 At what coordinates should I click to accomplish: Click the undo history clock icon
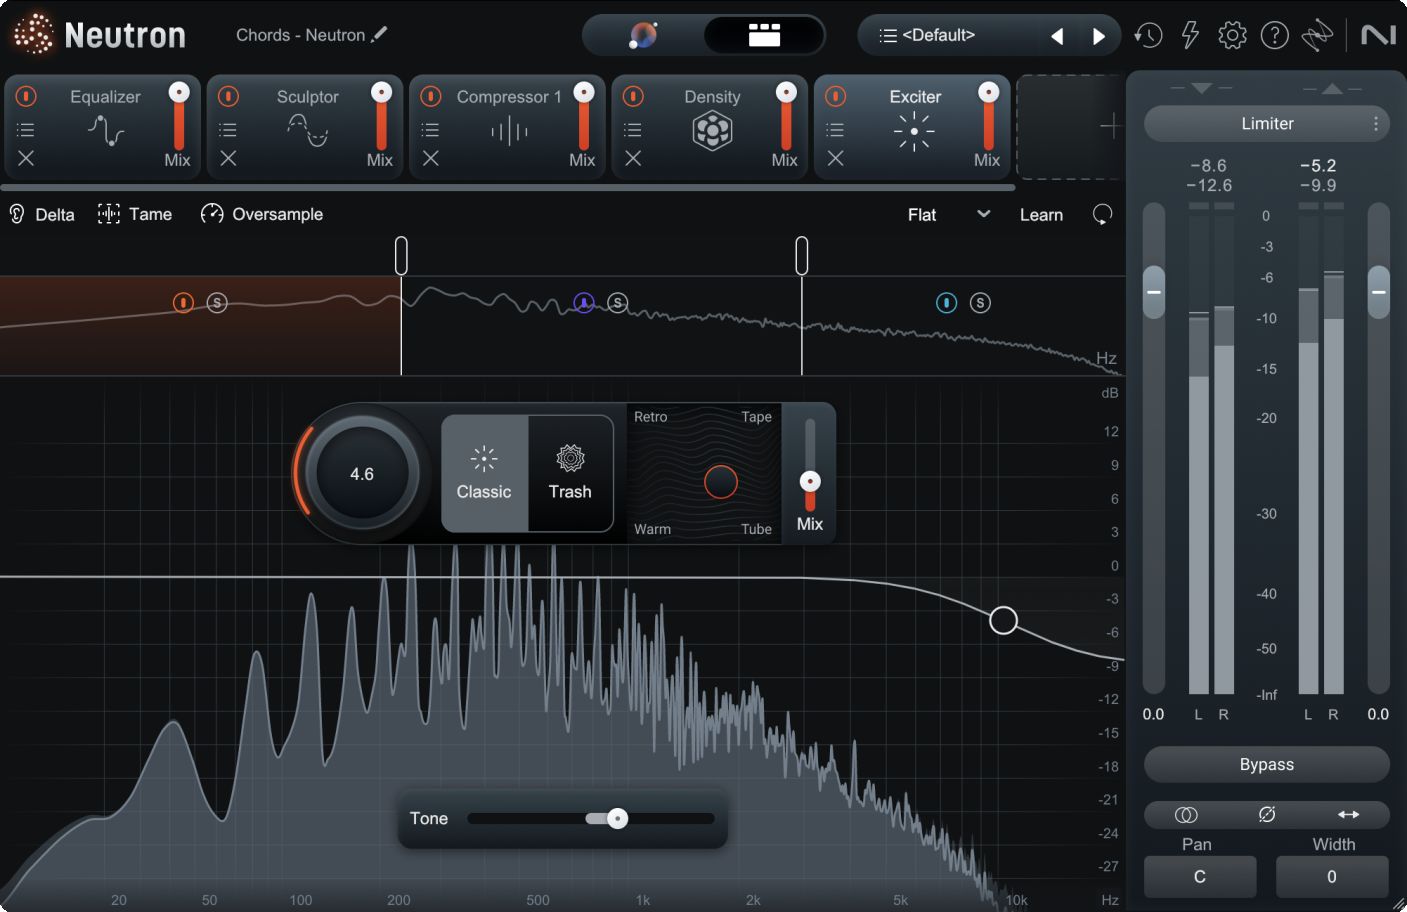point(1148,35)
